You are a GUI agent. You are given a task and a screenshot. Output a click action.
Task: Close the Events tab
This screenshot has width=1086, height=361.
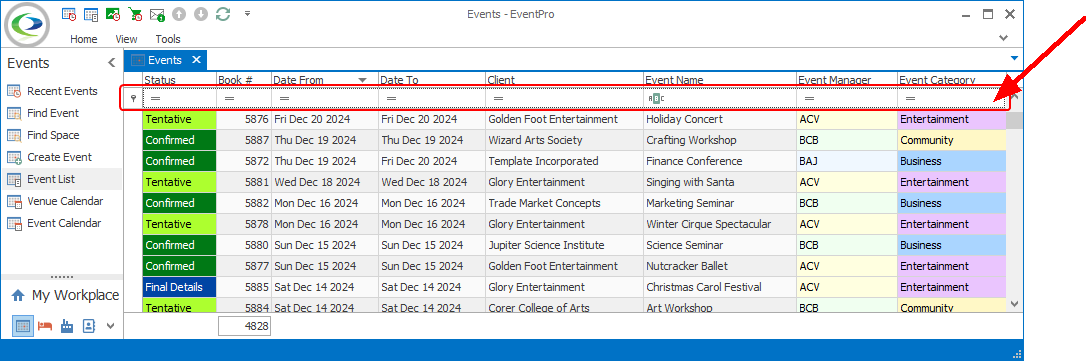[196, 60]
